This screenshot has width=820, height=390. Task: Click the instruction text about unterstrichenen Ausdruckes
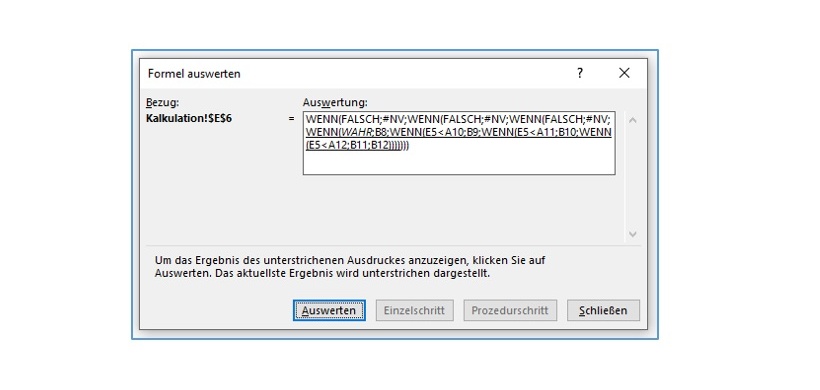point(350,267)
